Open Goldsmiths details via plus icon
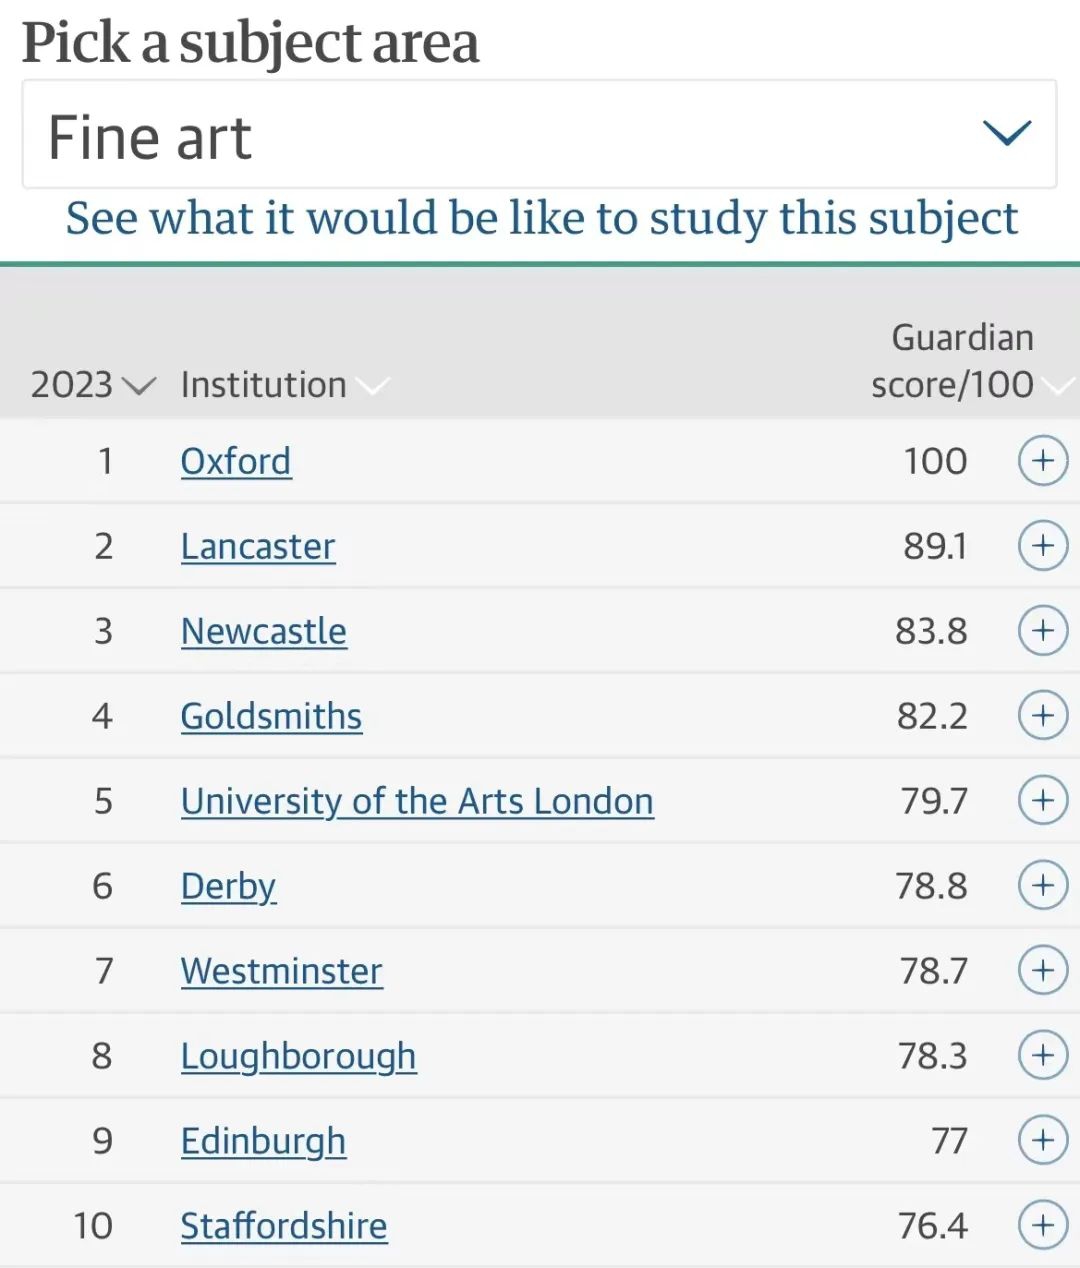This screenshot has height=1268, width=1080. [x=1043, y=716]
